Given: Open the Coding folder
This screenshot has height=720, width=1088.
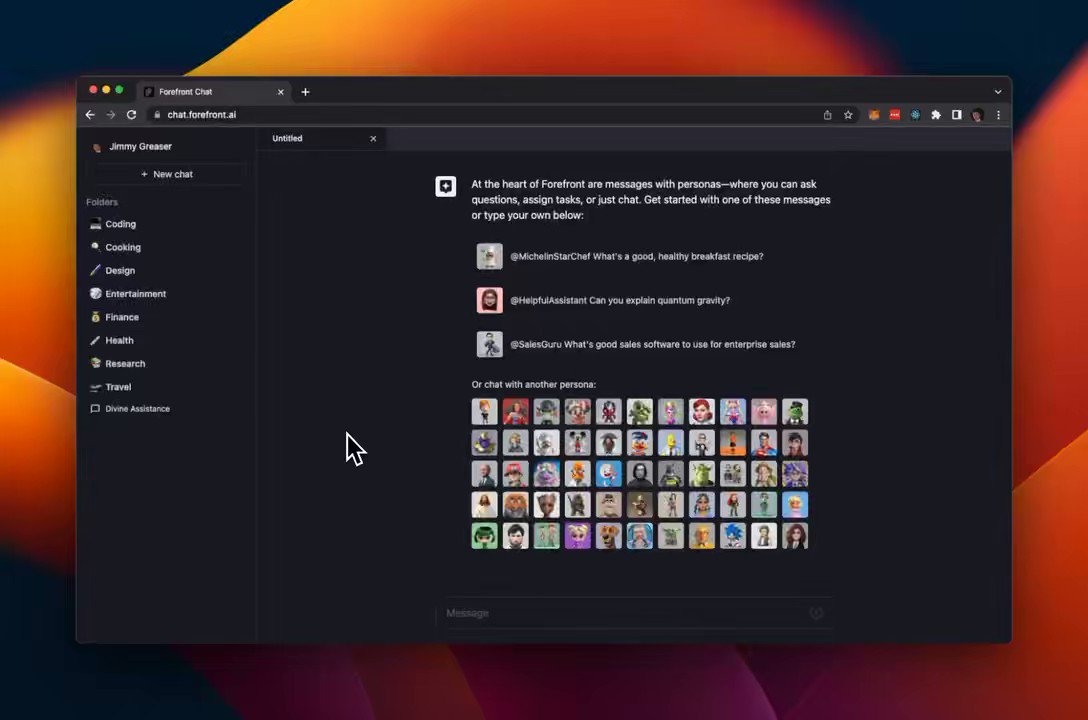Looking at the screenshot, I should (x=113, y=224).
